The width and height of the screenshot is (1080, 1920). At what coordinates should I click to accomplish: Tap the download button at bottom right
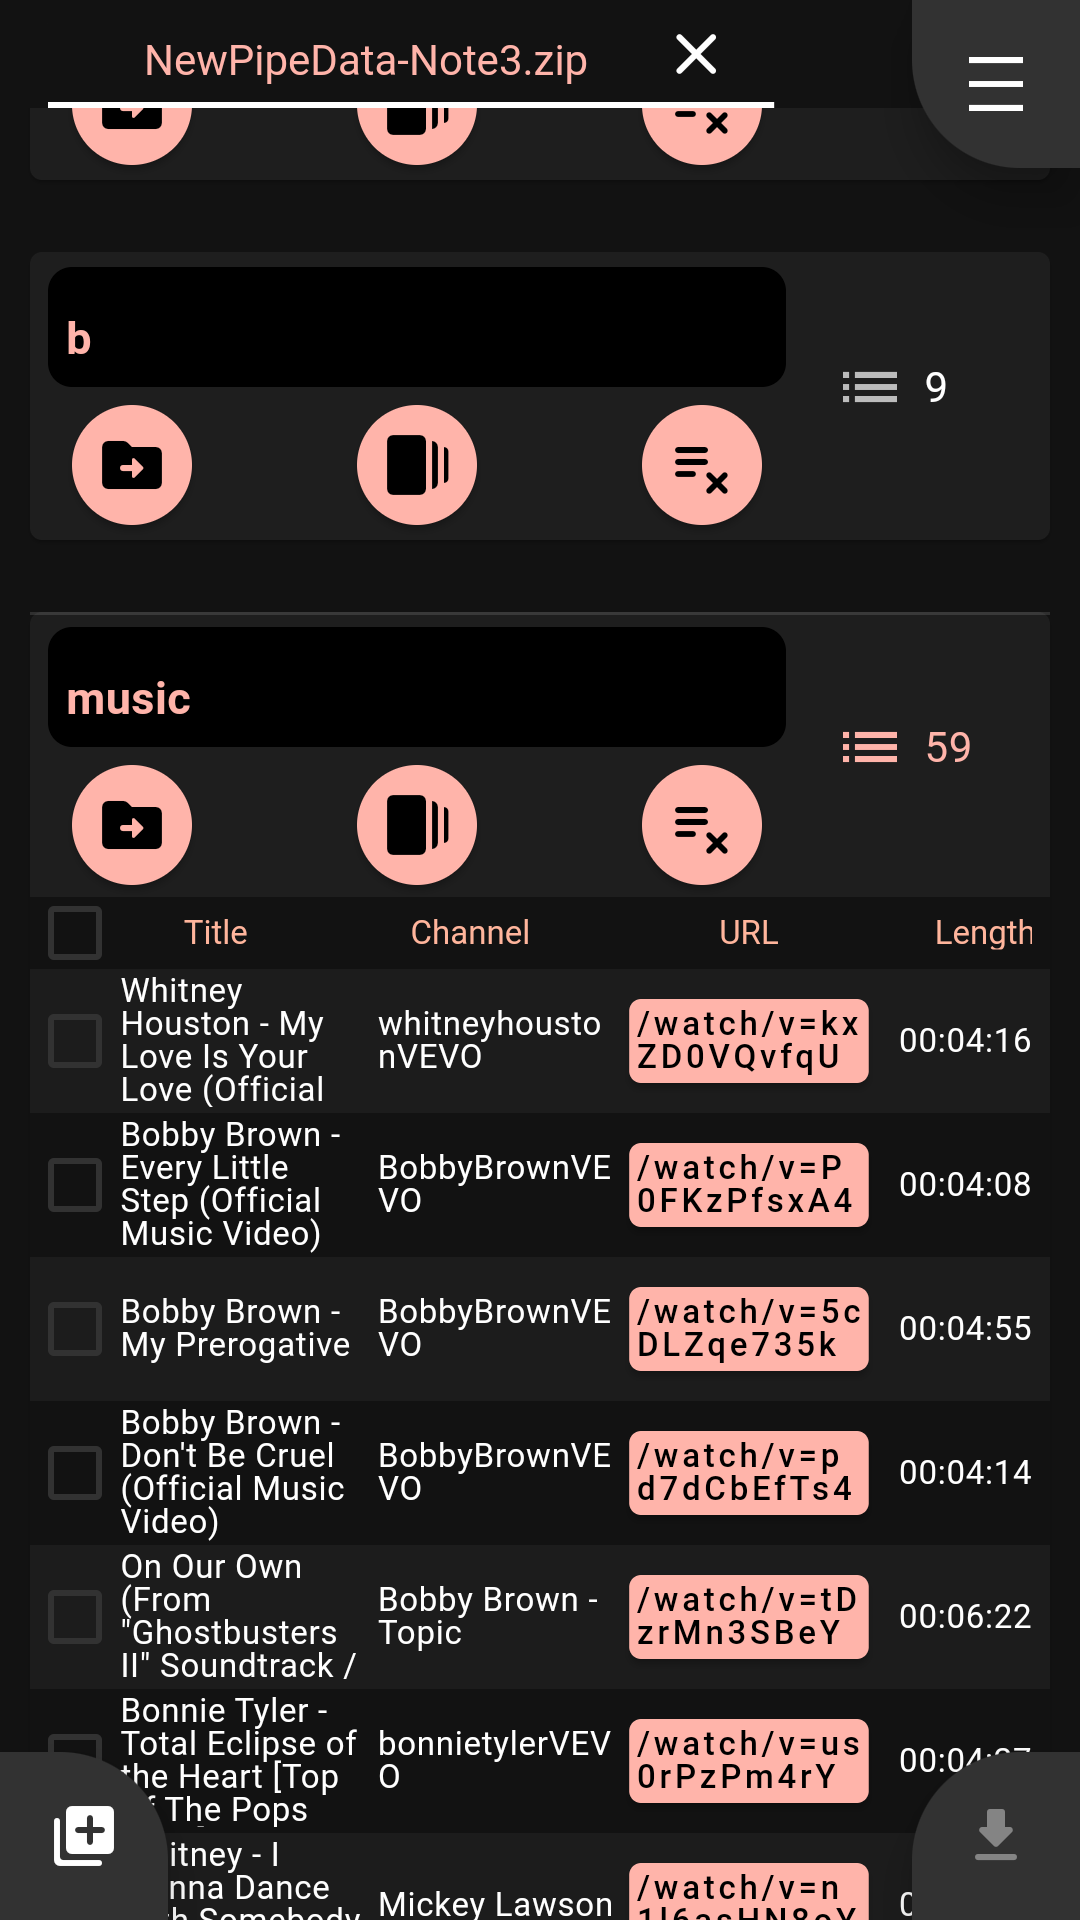click(995, 1835)
